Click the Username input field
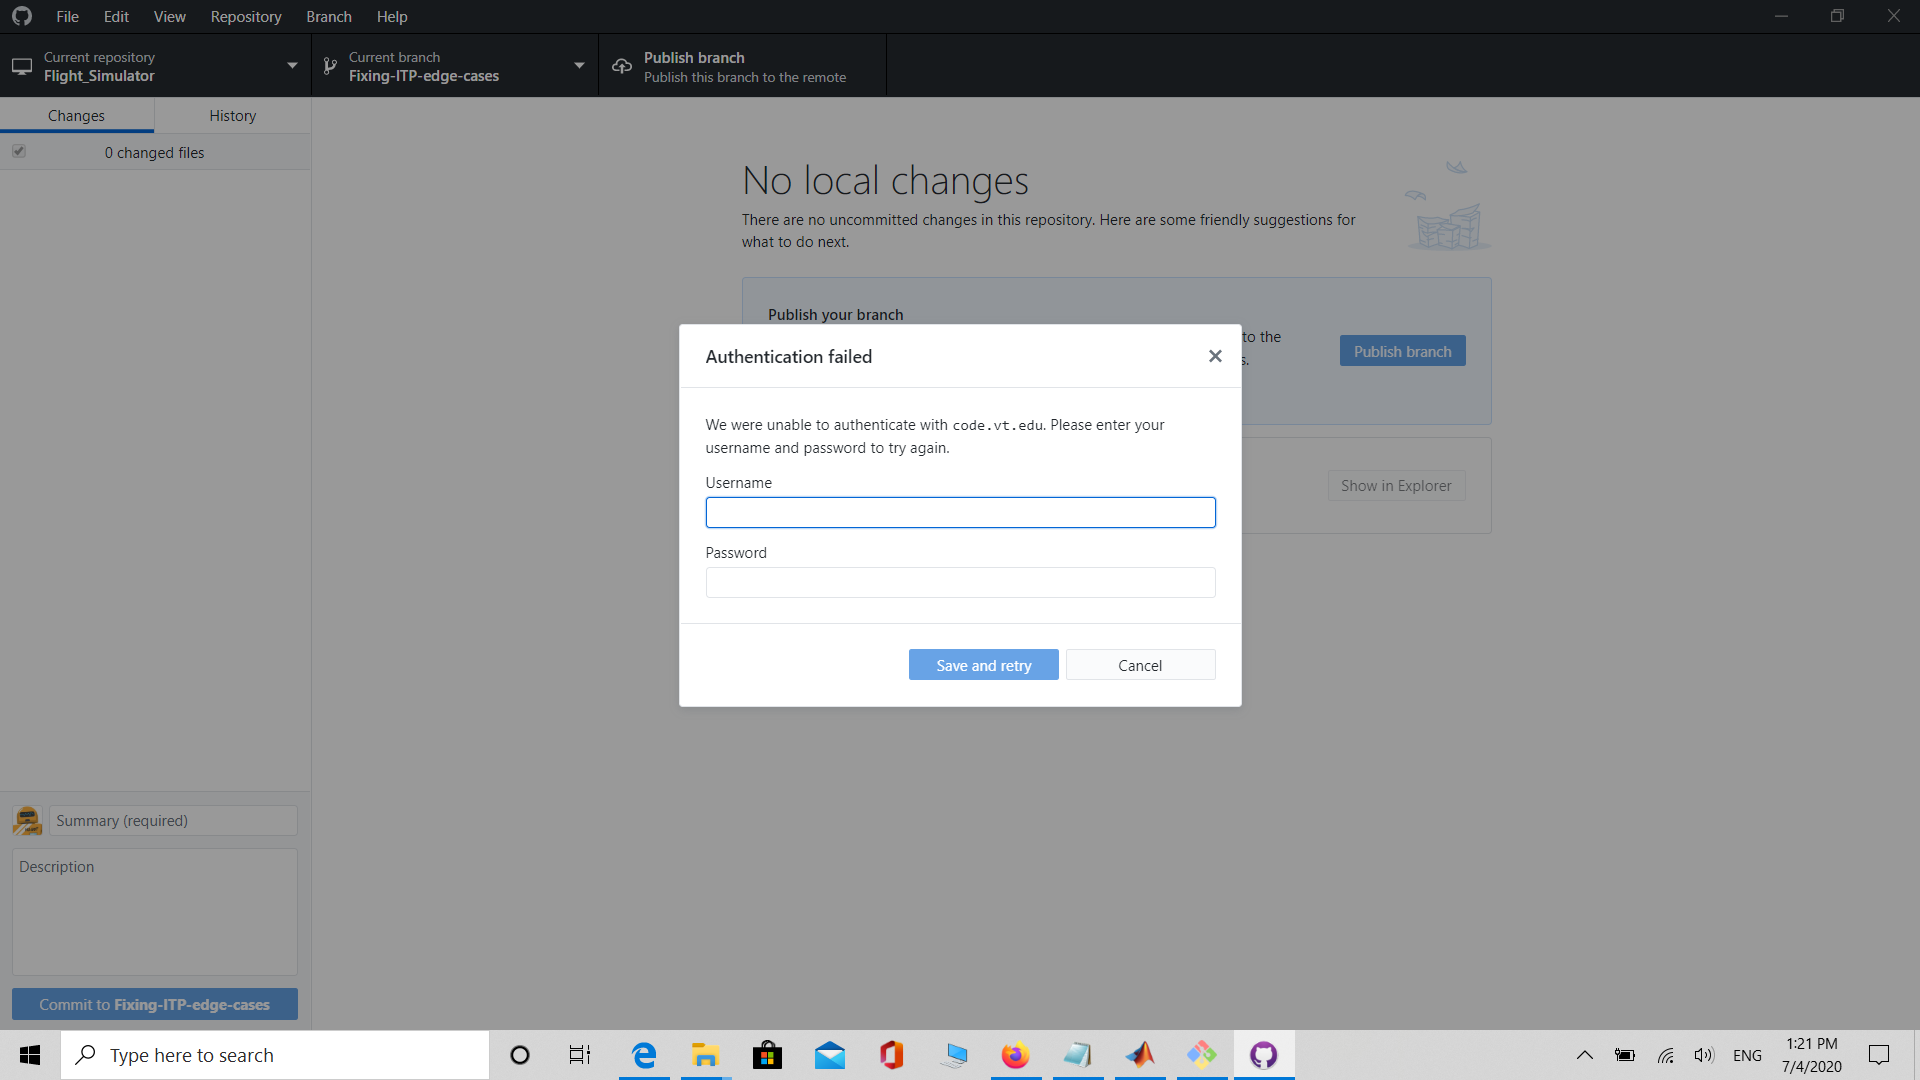Image resolution: width=1920 pixels, height=1080 pixels. 960,512
